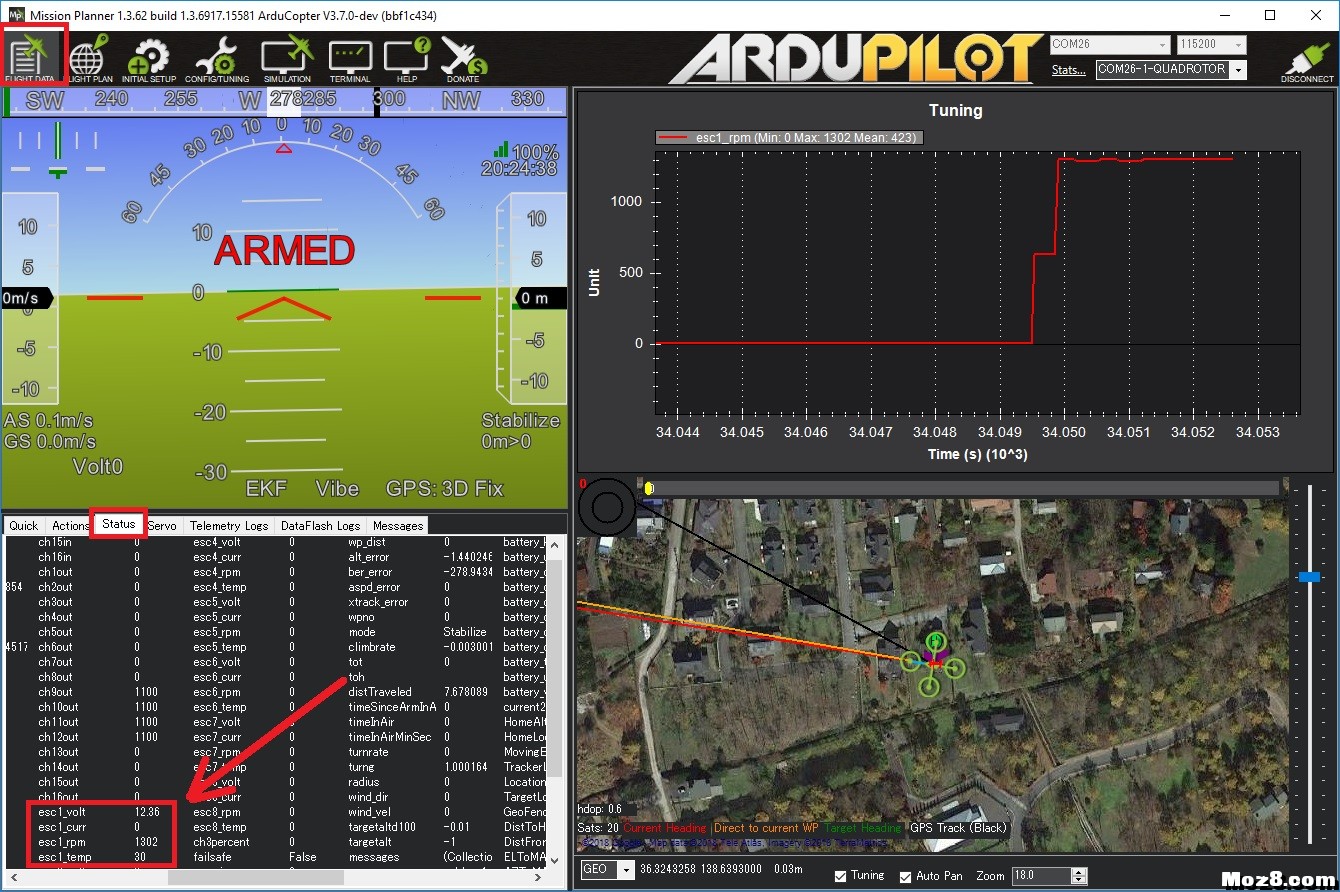The width and height of the screenshot is (1340, 892).
Task: Select the Status tab
Action: 118,523
